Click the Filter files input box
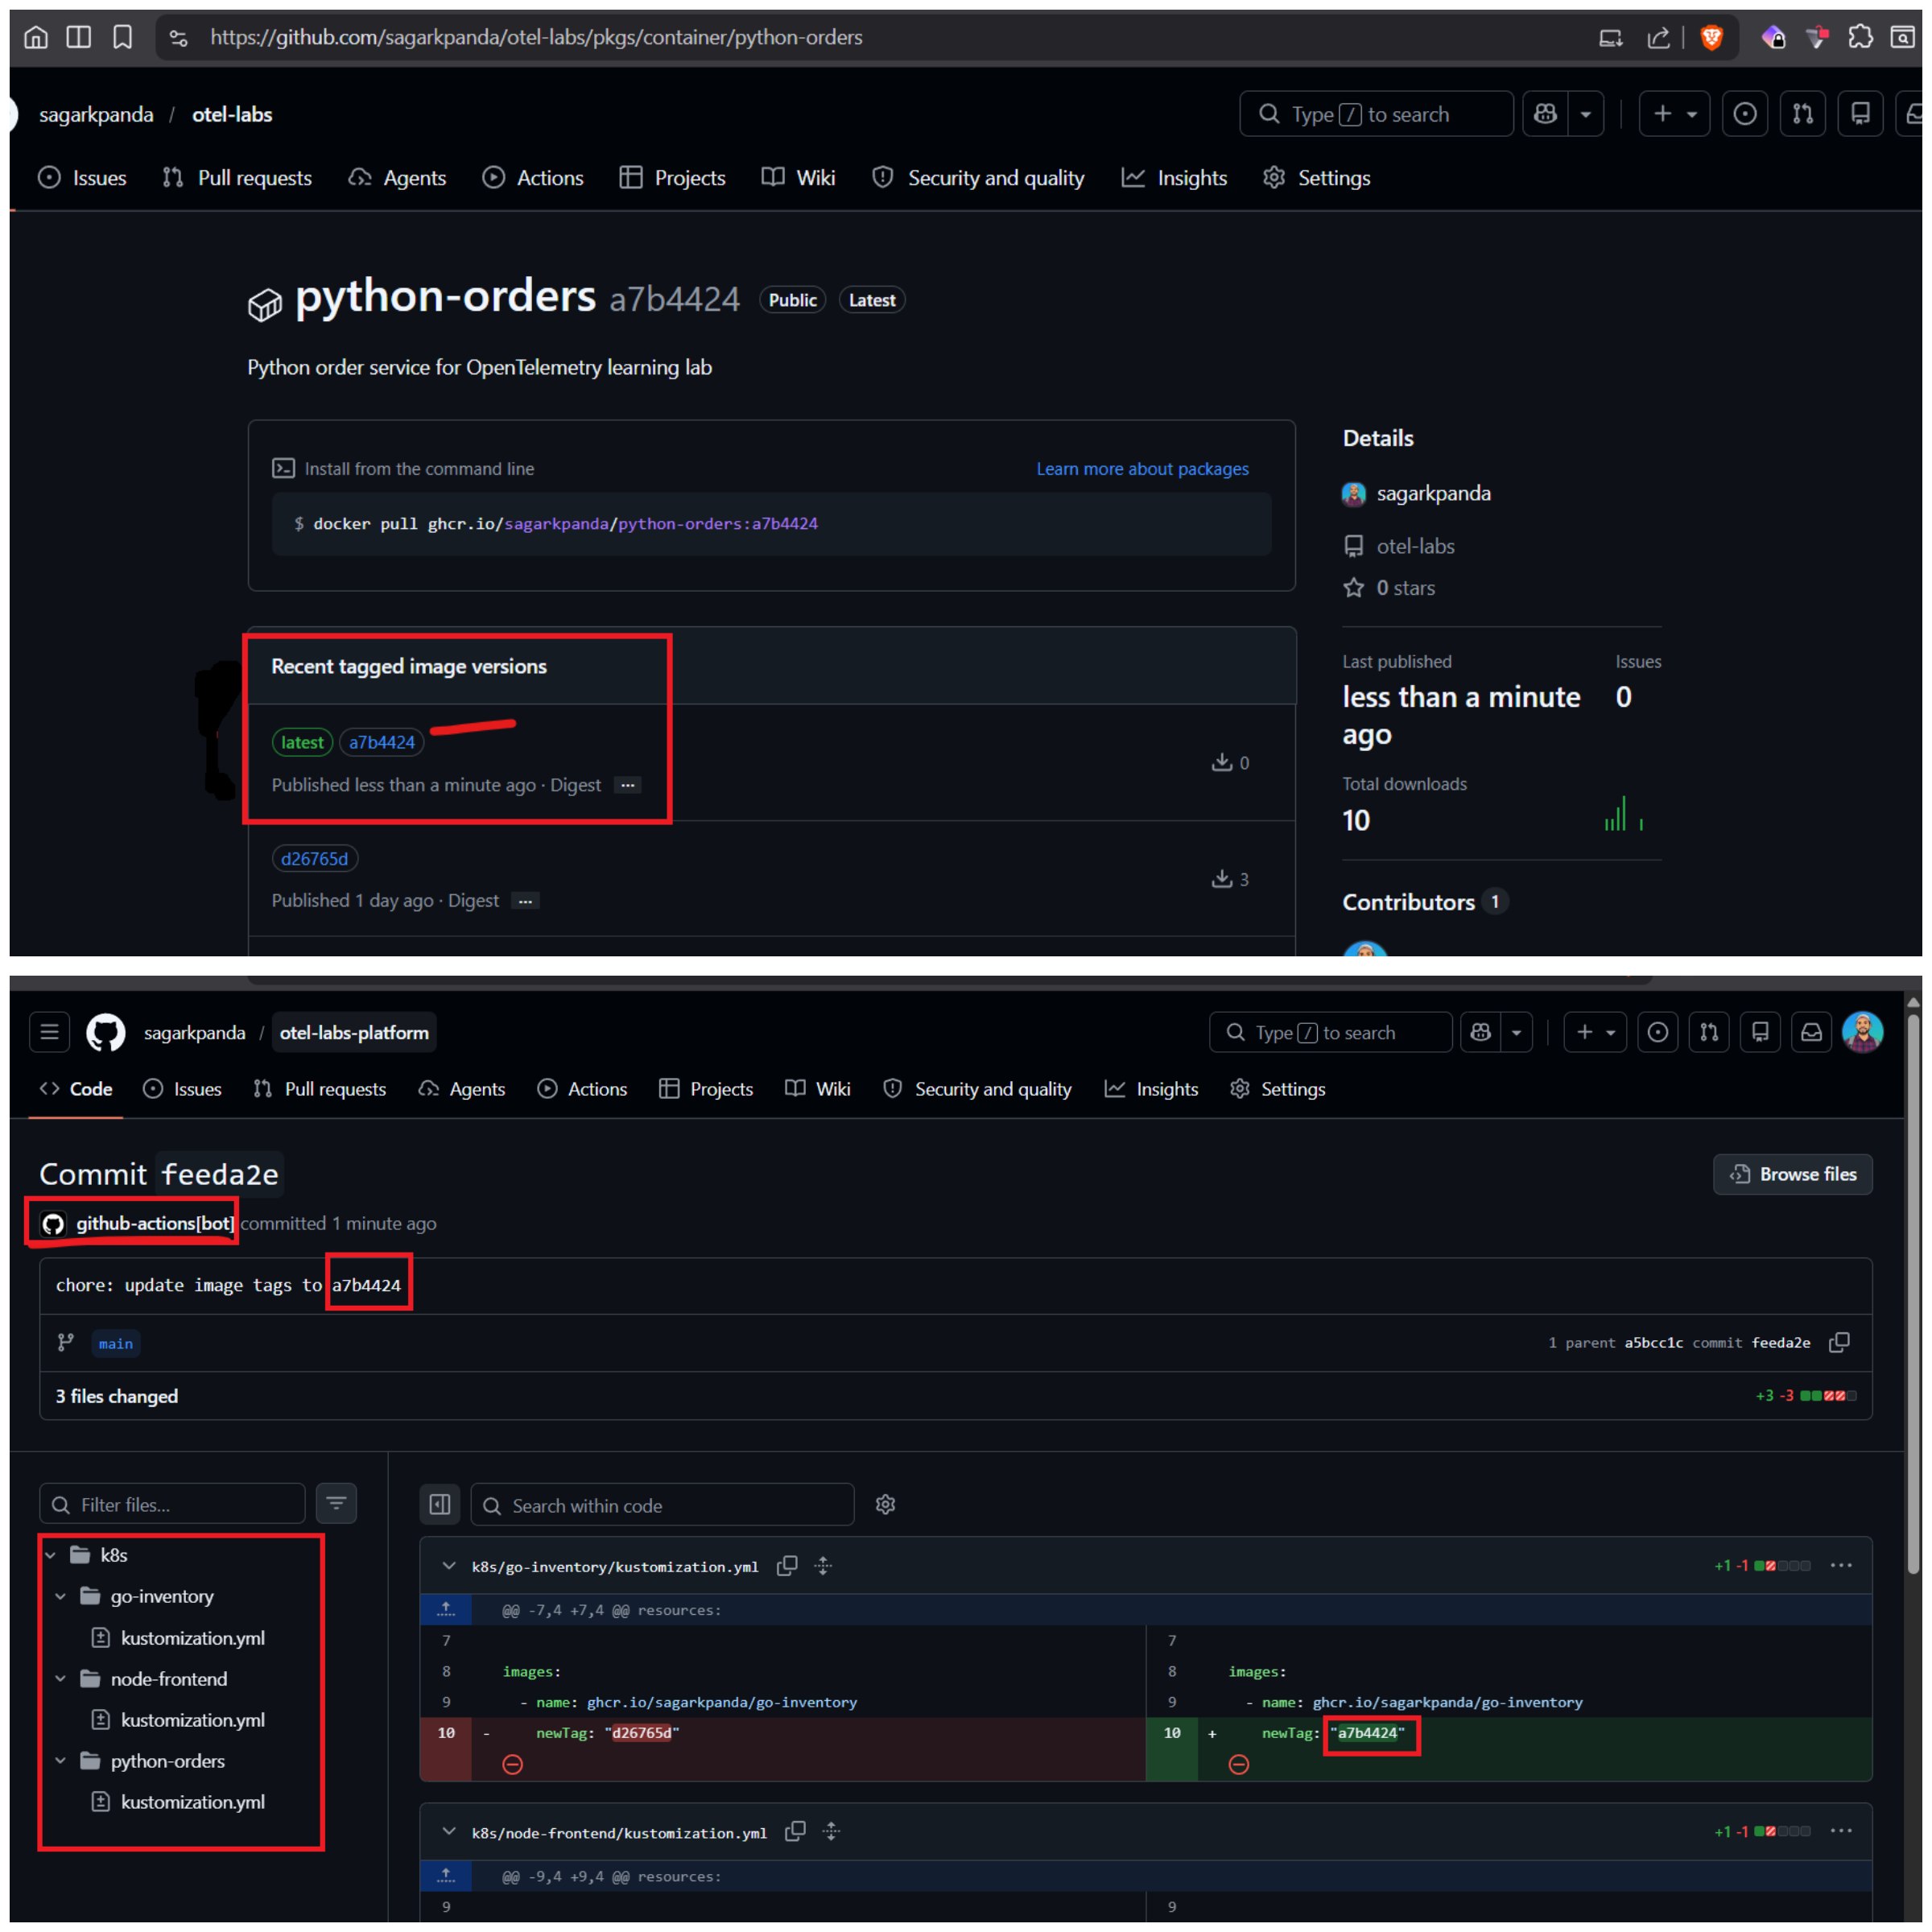Image resolution: width=1932 pixels, height=1932 pixels. coord(172,1504)
